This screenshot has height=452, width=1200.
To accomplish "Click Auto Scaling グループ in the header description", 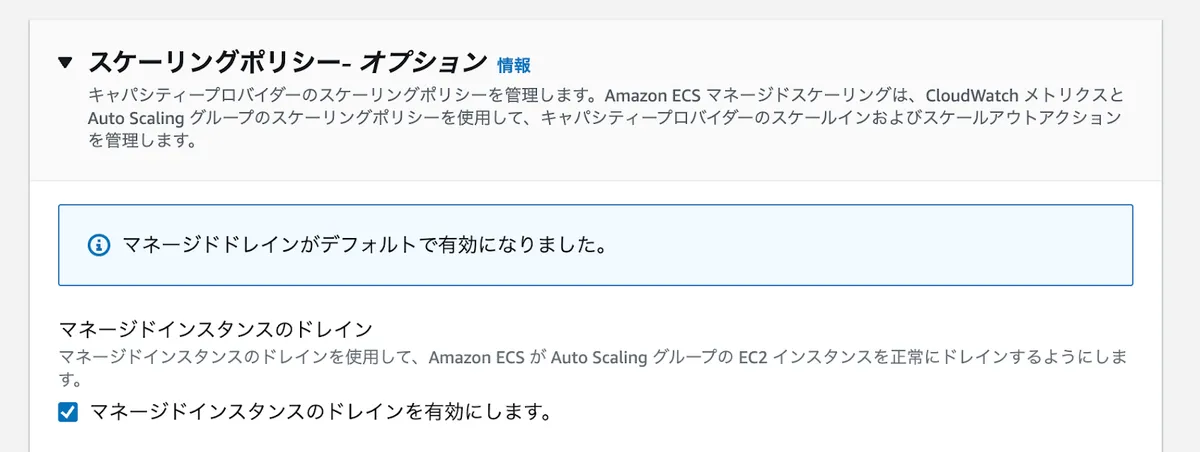I will (x=173, y=119).
